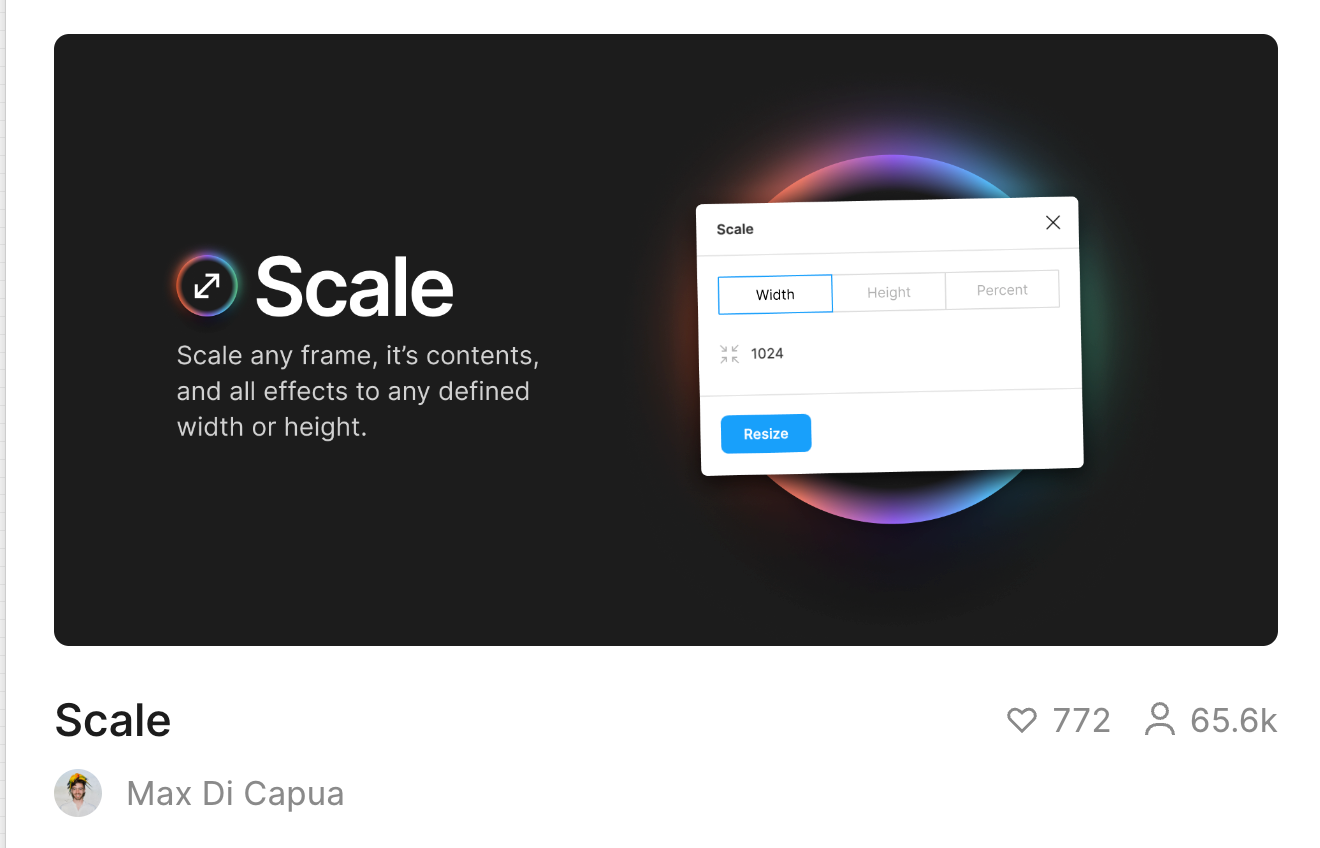Click the user installs person icon

tap(1160, 719)
